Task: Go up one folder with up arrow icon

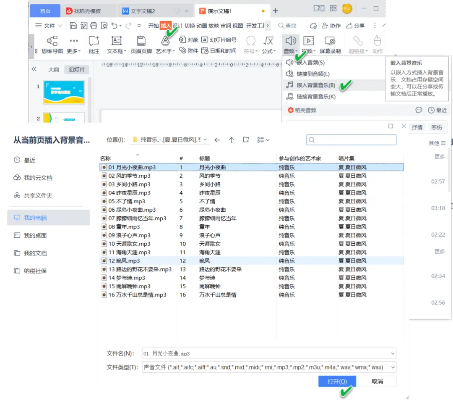Action: (x=231, y=140)
